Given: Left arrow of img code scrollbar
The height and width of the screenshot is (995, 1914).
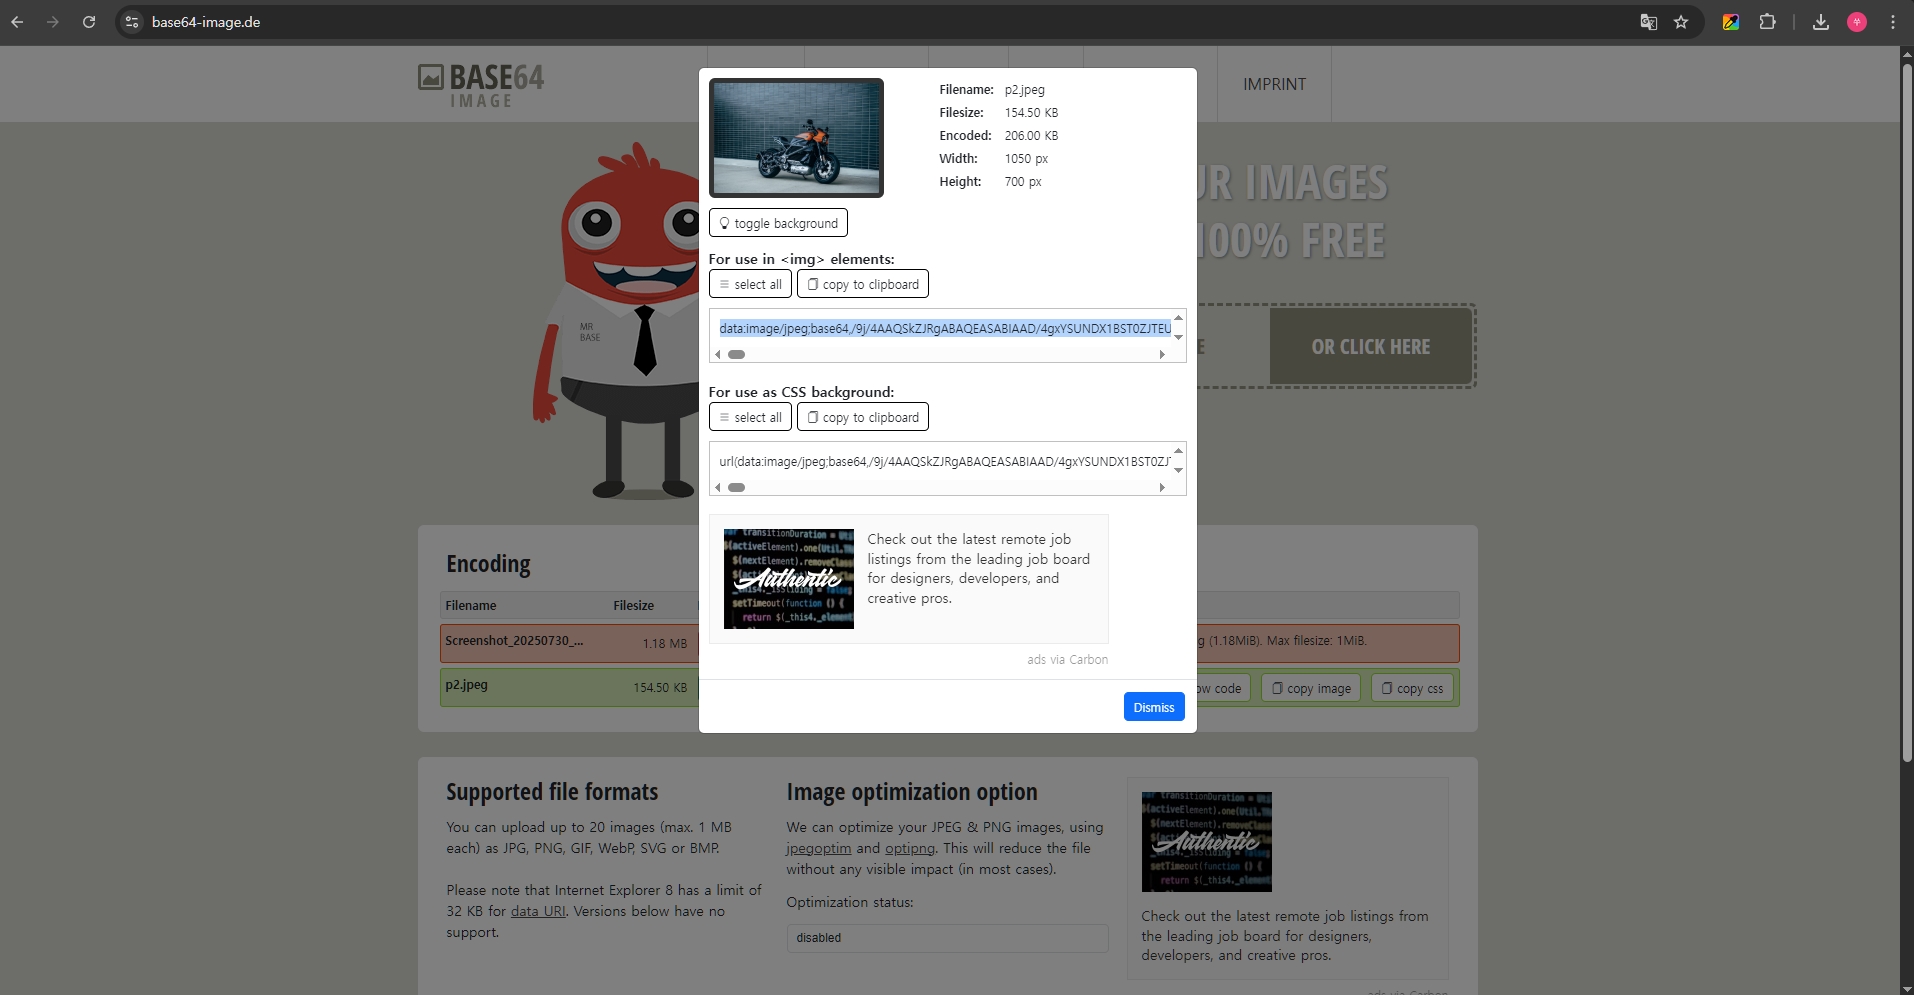Looking at the screenshot, I should (717, 354).
